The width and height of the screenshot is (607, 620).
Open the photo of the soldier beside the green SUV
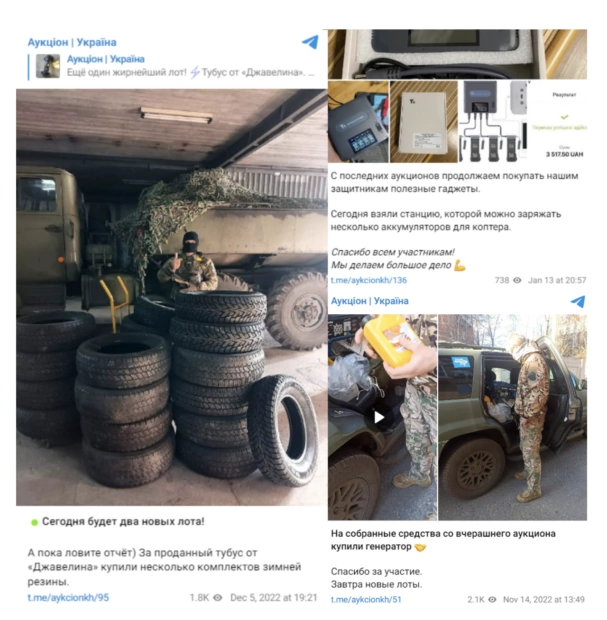coord(512,417)
